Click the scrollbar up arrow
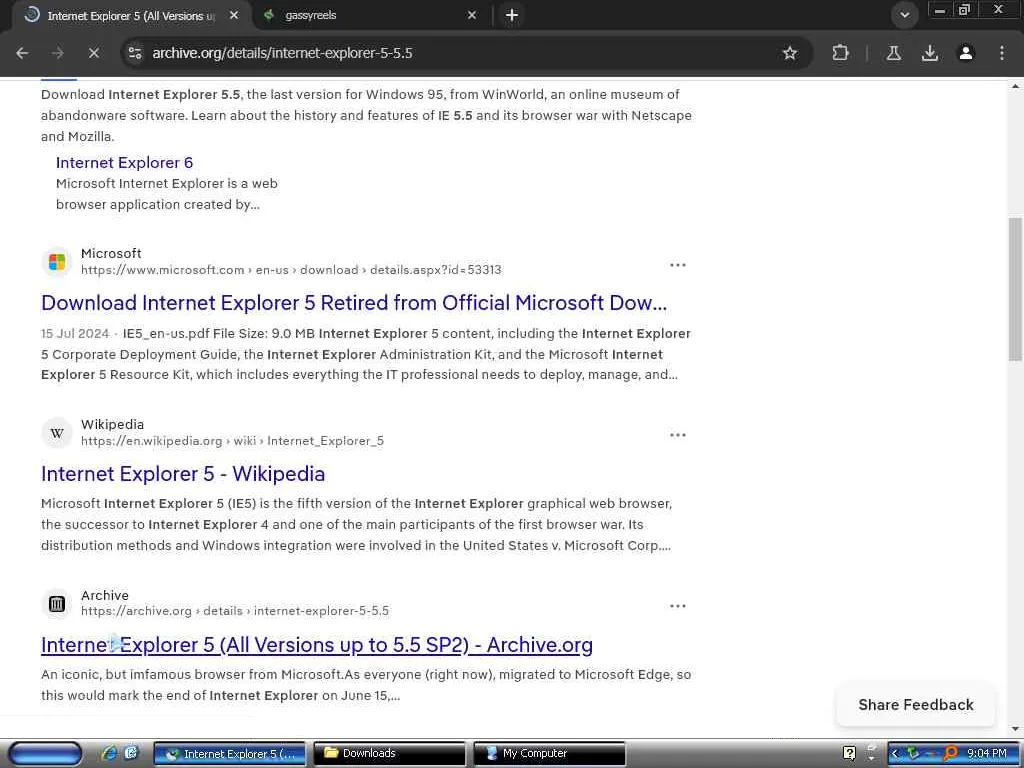This screenshot has width=1024, height=768. point(1015,86)
